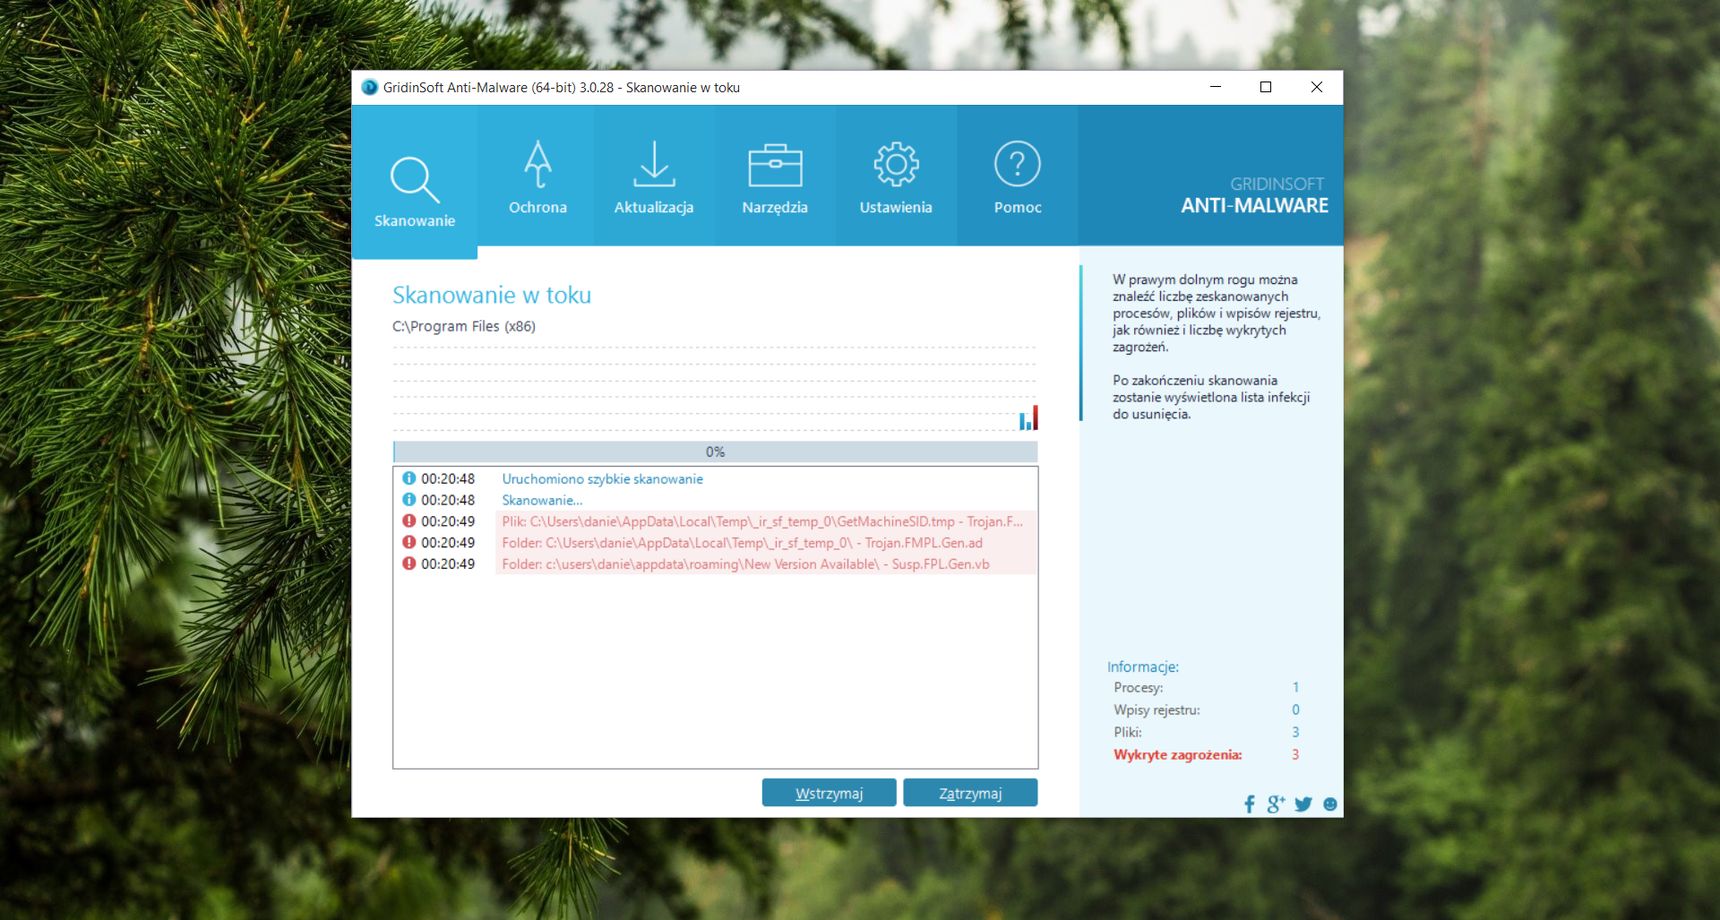Click the alert icon of Susp.FPL.Gen.vb row
Screen dimensions: 1720x920
click(409, 564)
